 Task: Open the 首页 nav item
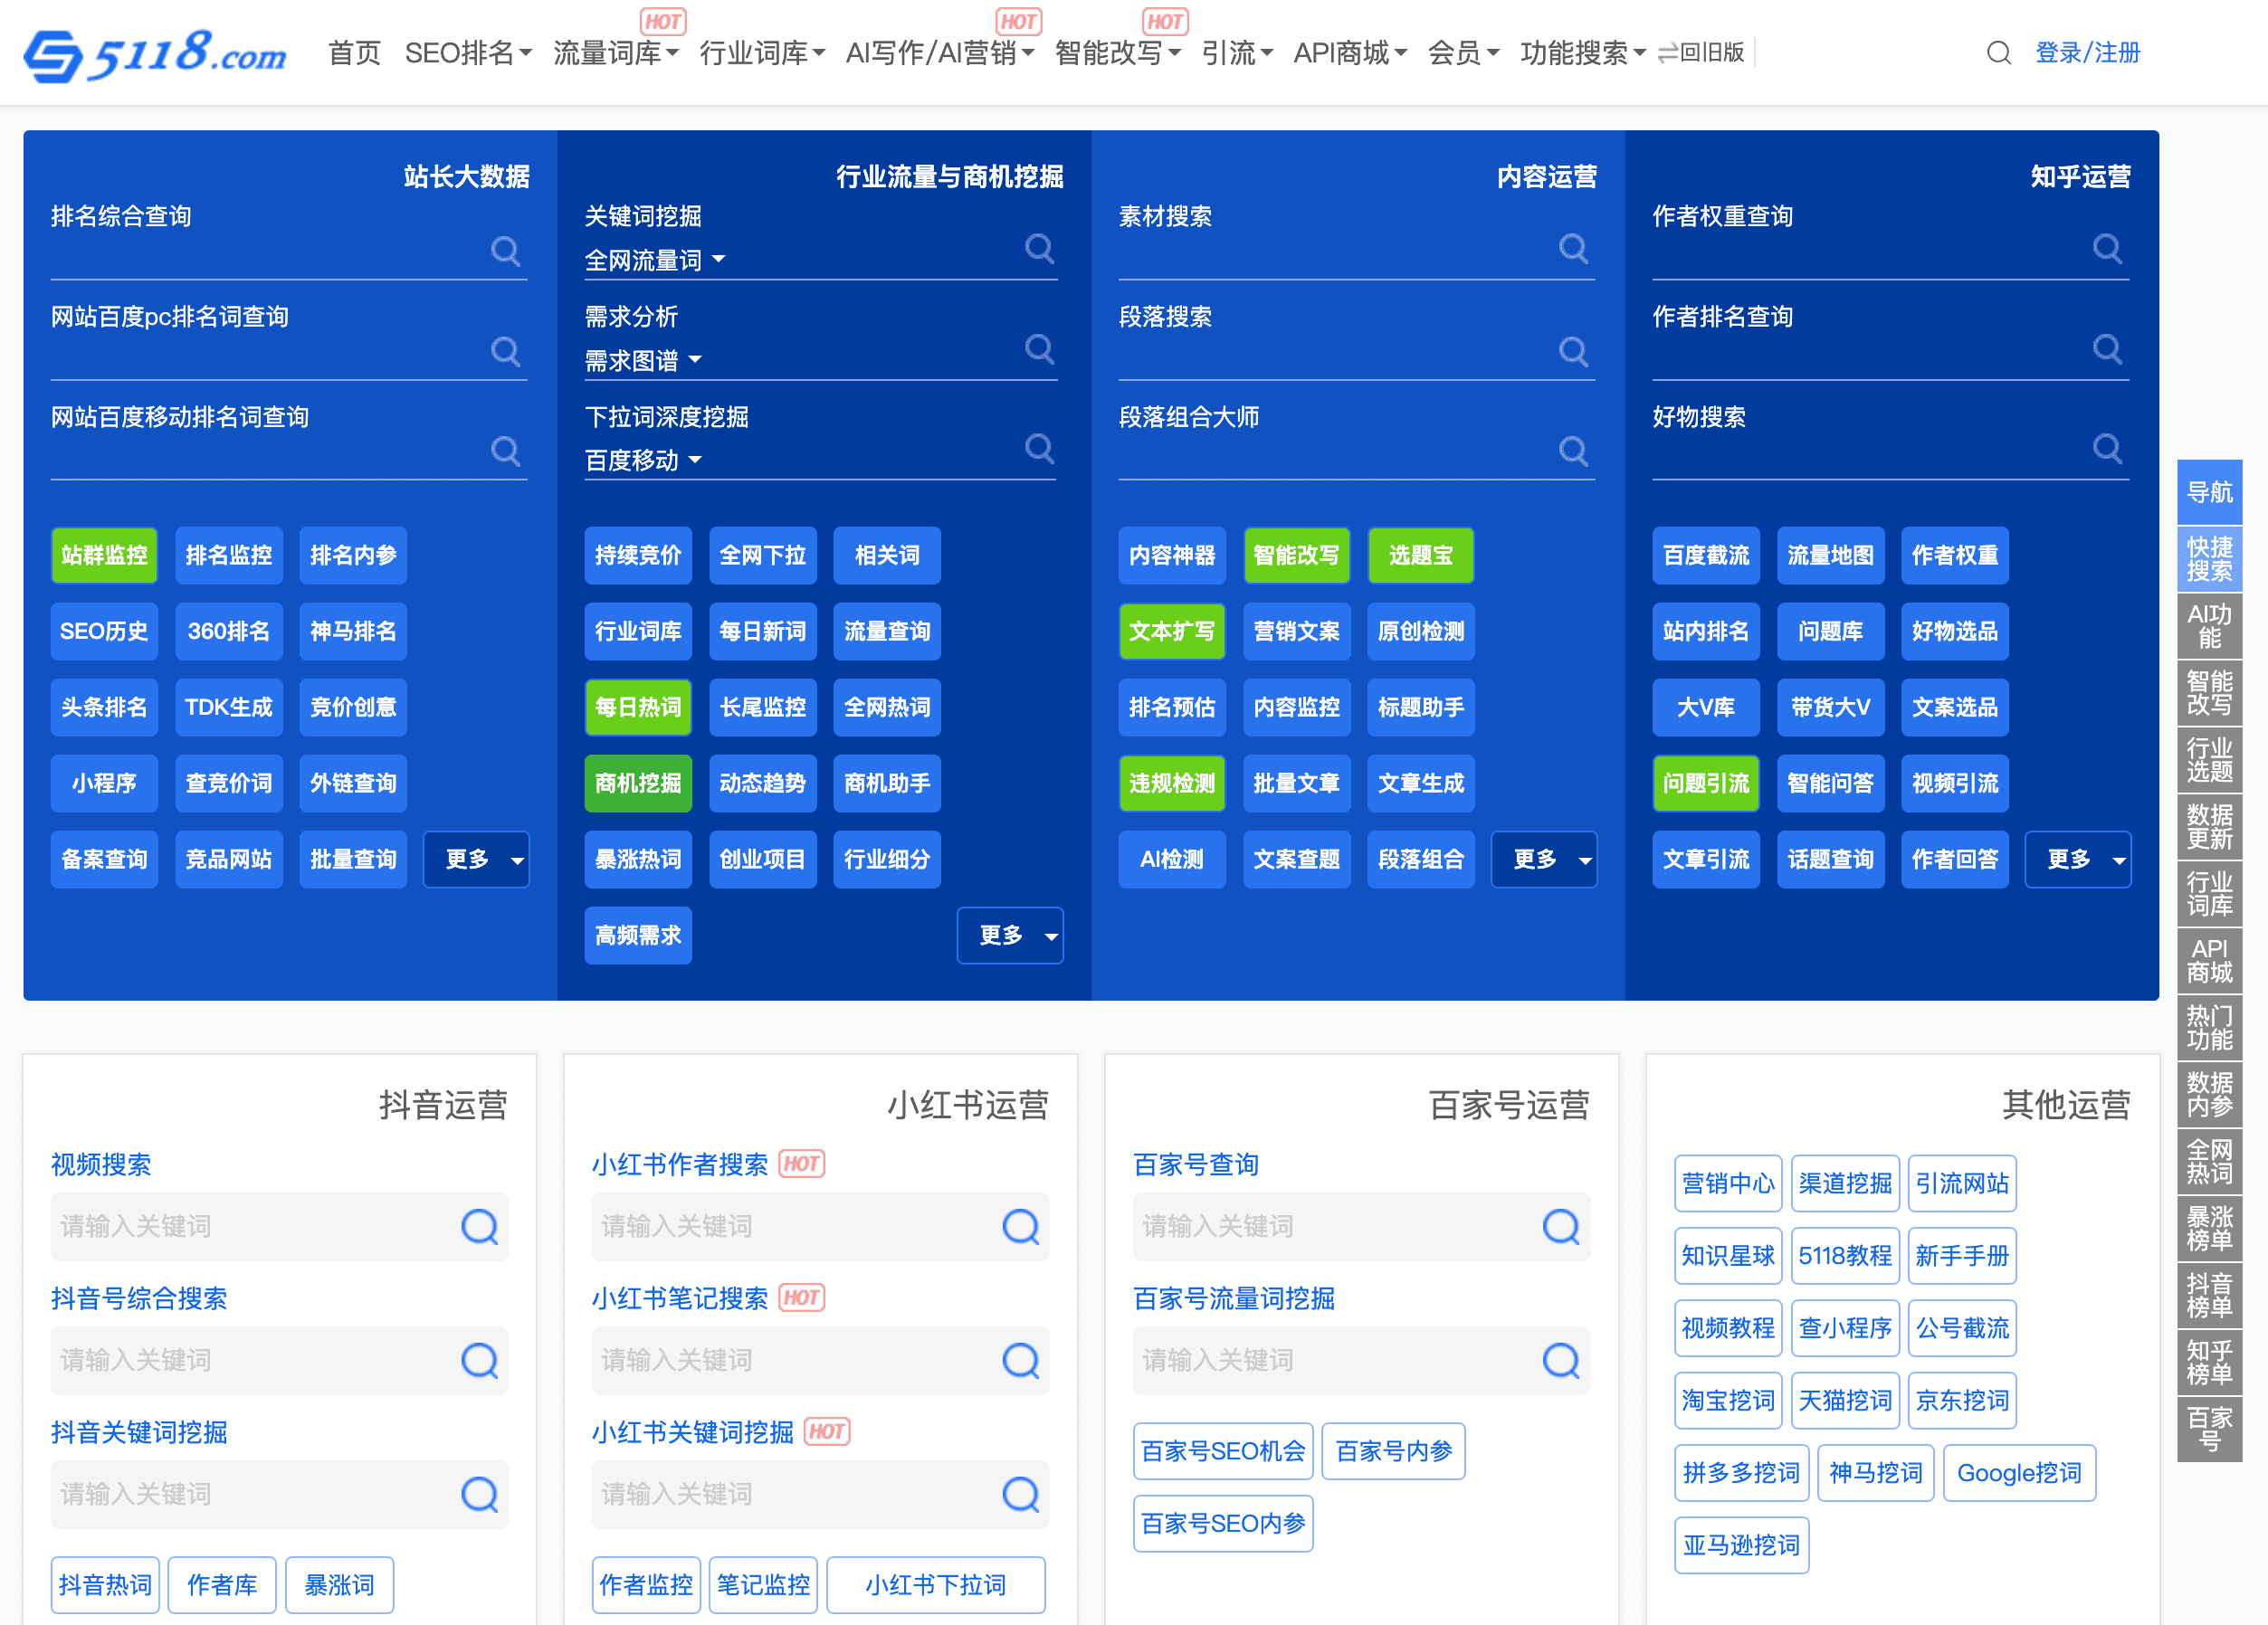coord(355,53)
